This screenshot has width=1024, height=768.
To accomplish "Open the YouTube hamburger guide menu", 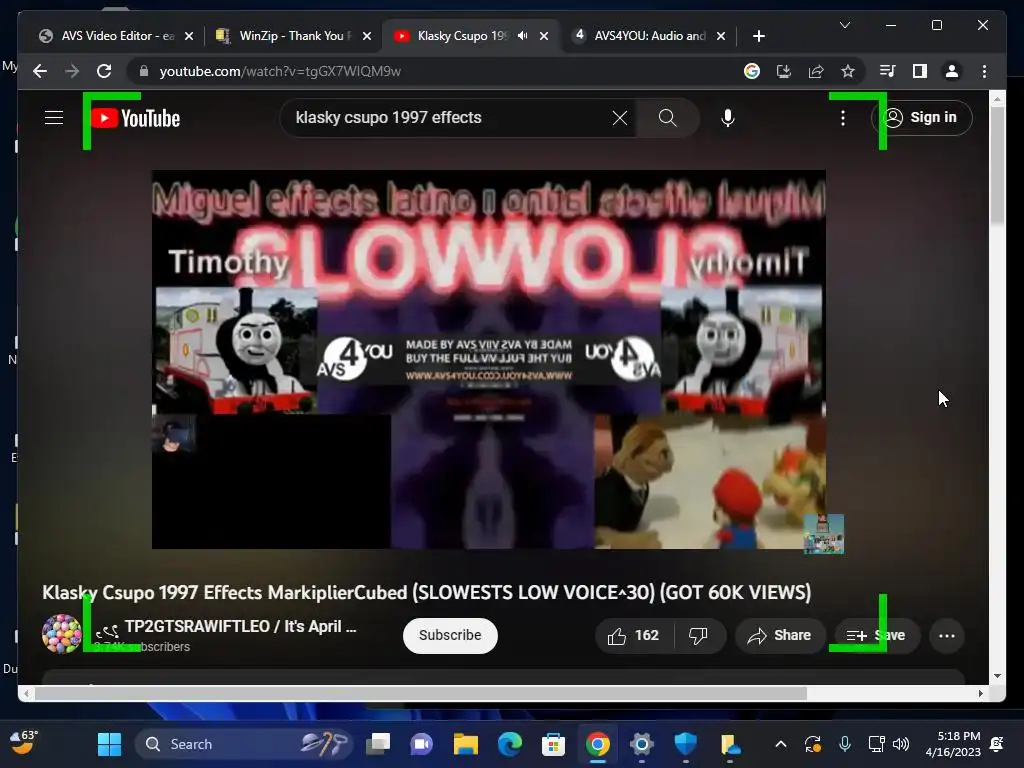I will pos(54,118).
